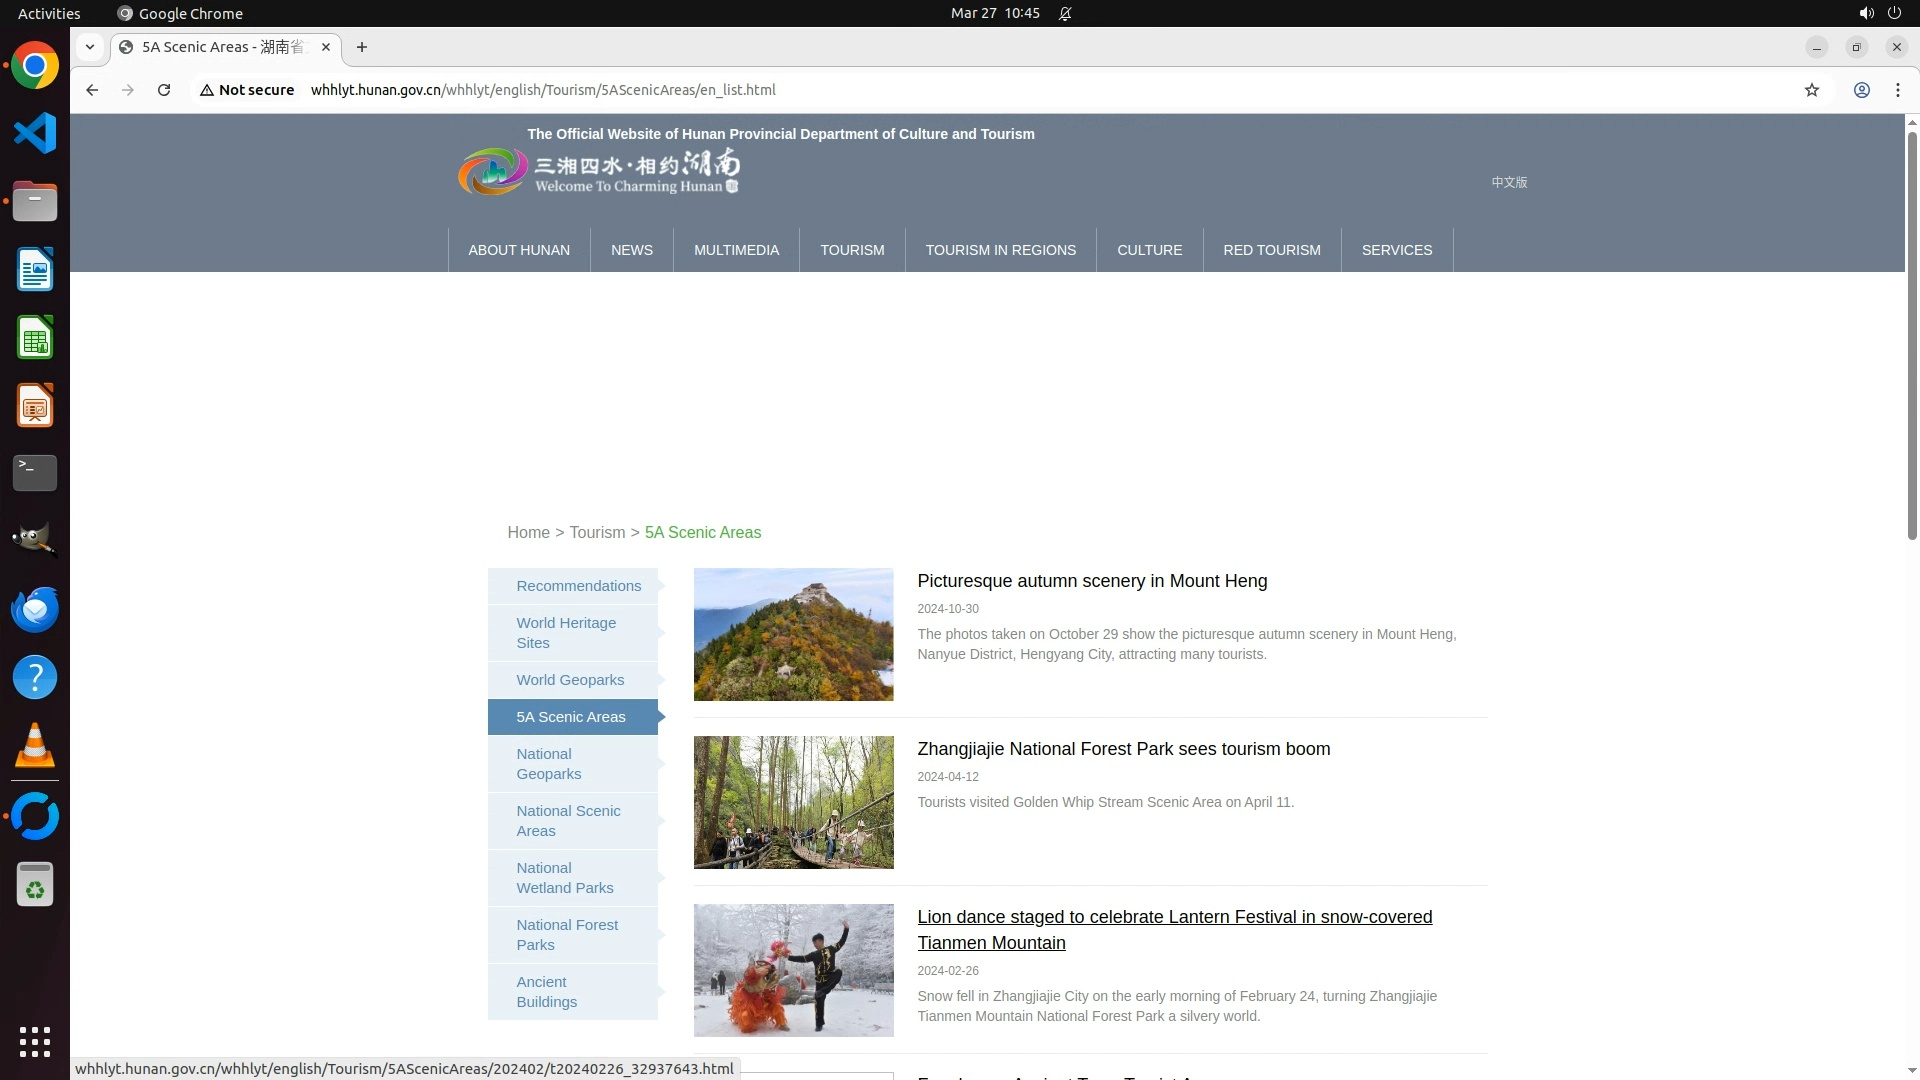Open system volume and power menu

1879,13
